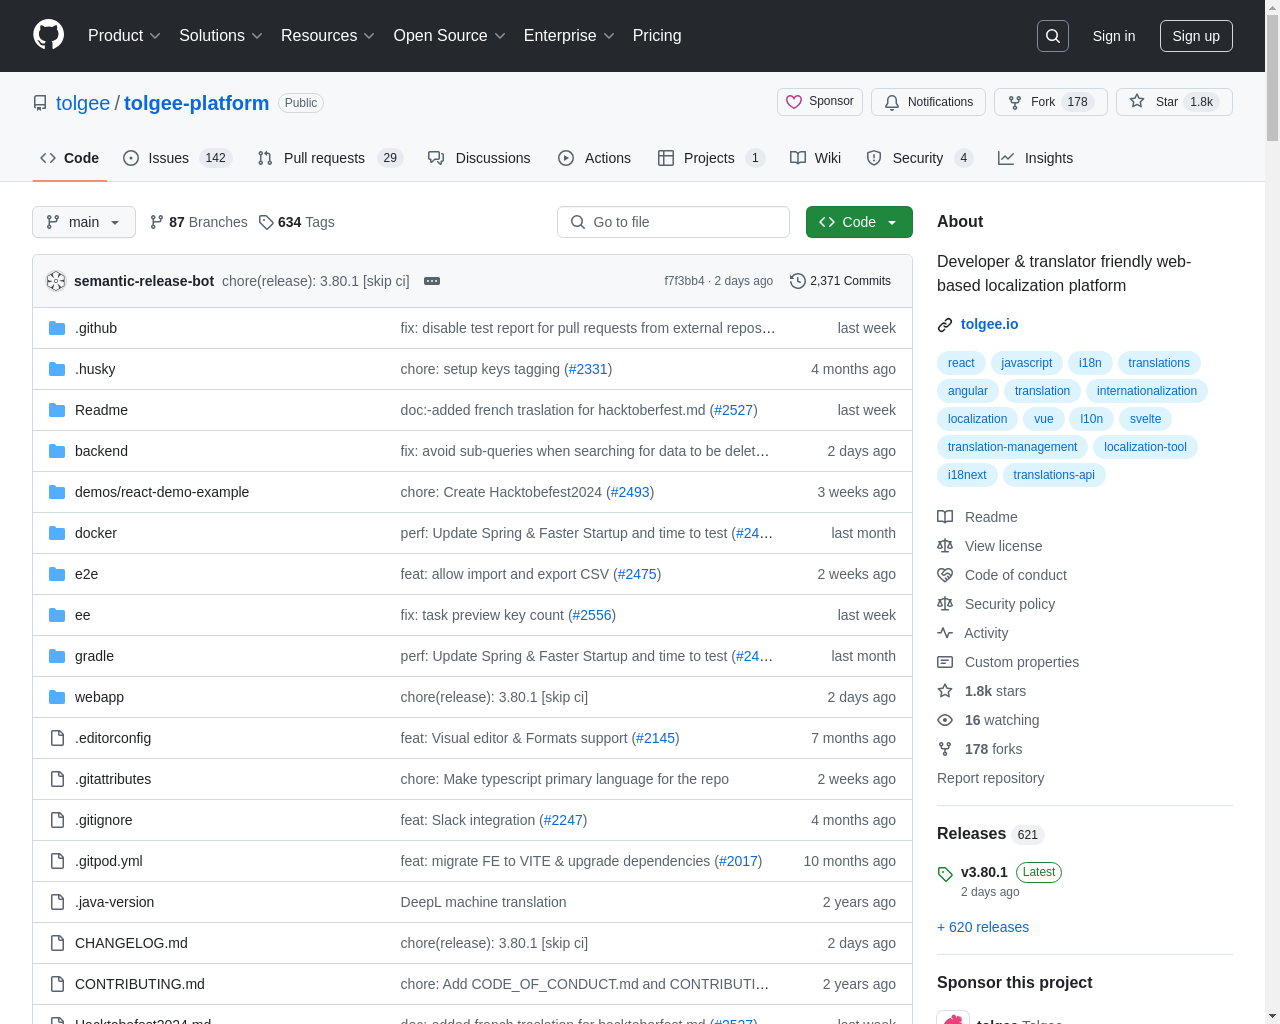Viewport: 1280px width, 1024px height.
Task: Switch to the Pull requests tab
Action: tap(329, 158)
